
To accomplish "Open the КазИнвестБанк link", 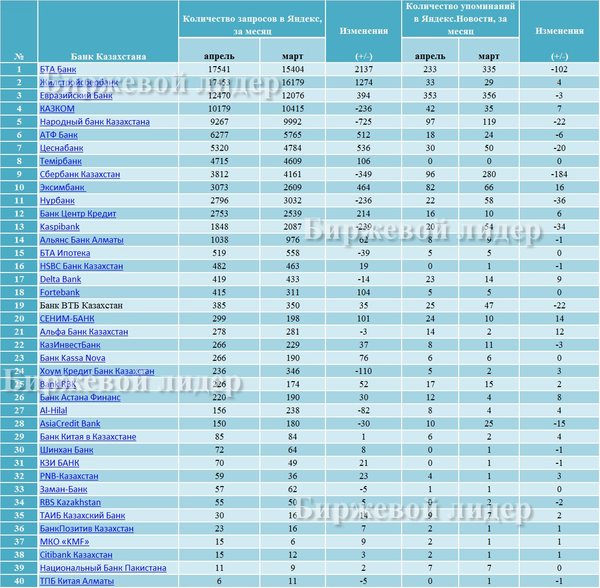I will [70, 345].
